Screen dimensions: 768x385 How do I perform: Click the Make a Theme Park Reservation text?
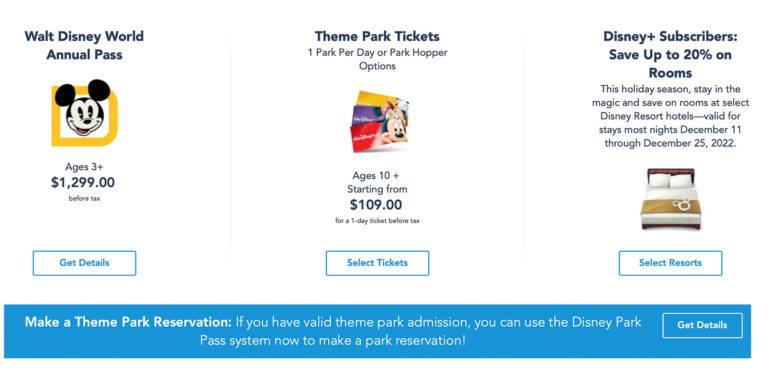(128, 322)
